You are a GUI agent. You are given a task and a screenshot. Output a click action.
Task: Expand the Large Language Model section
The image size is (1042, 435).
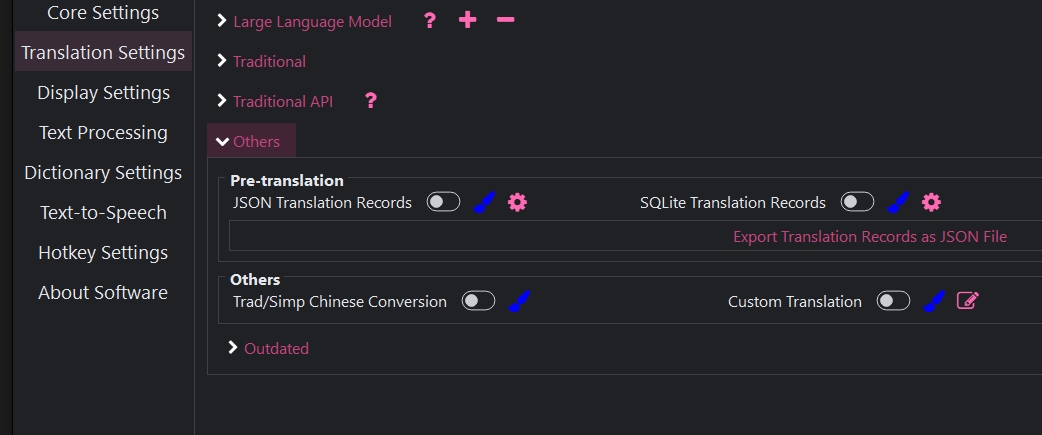point(312,21)
